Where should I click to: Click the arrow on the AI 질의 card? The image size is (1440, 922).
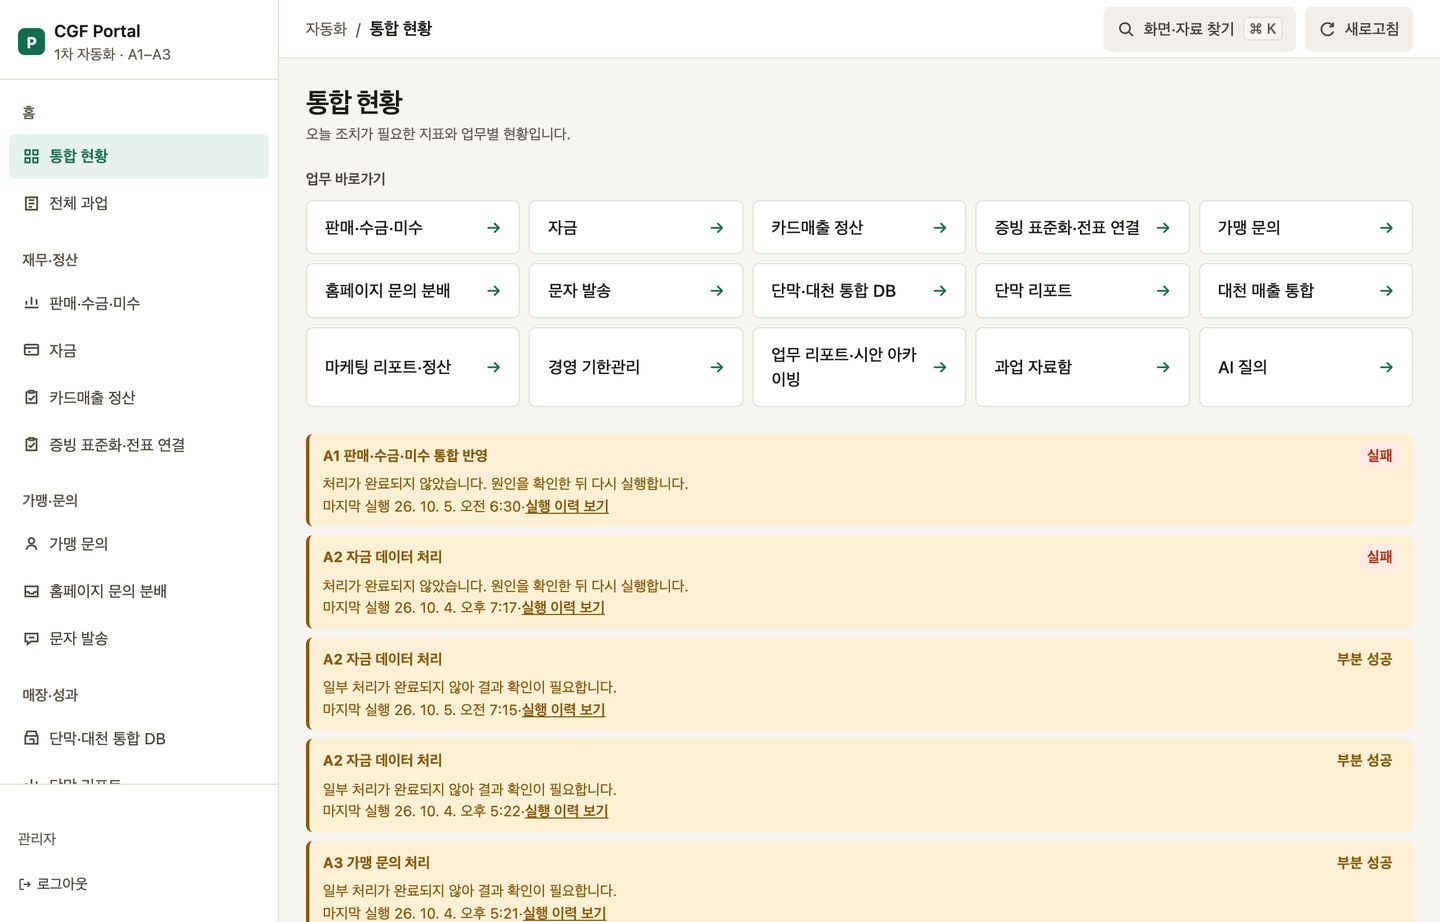pos(1386,367)
